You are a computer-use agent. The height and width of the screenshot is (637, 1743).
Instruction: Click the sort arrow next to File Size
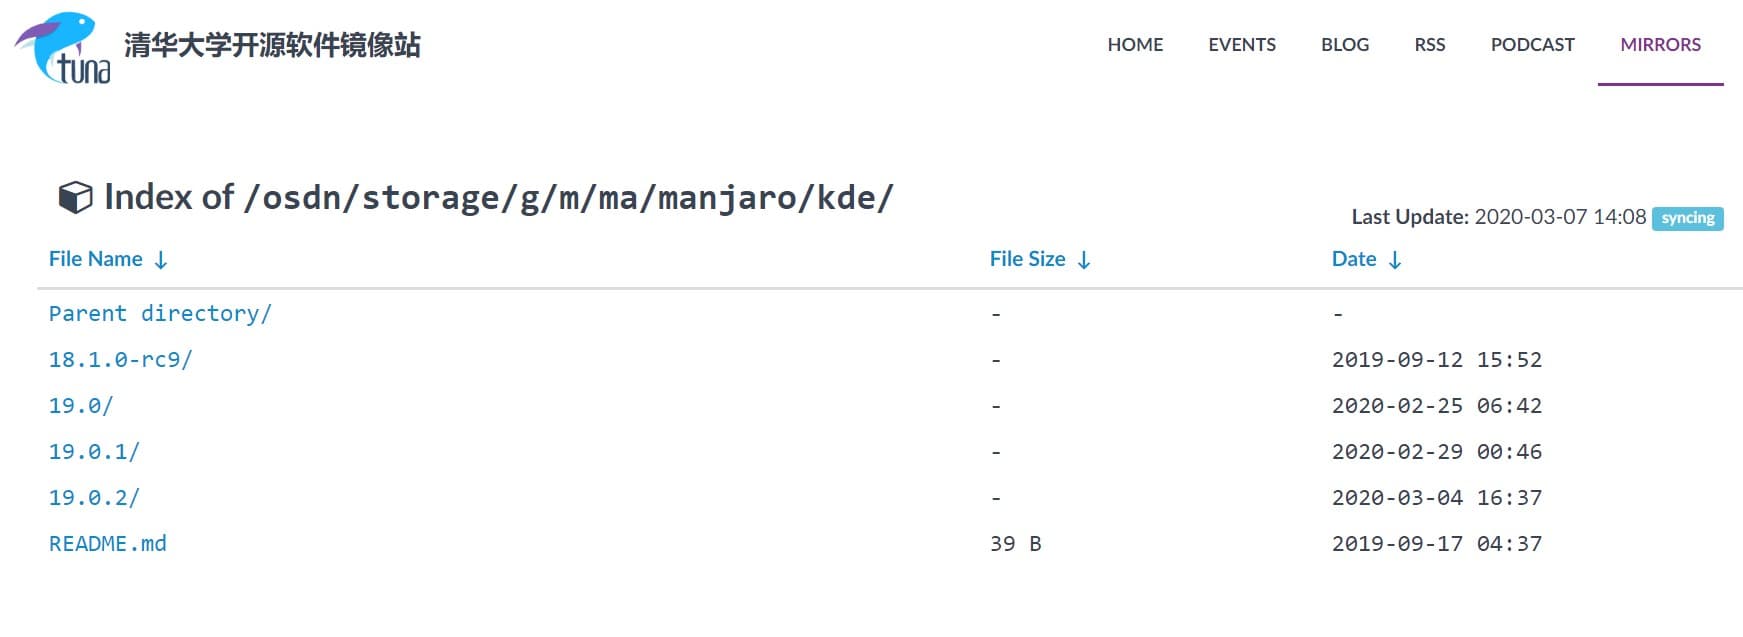(x=1083, y=260)
